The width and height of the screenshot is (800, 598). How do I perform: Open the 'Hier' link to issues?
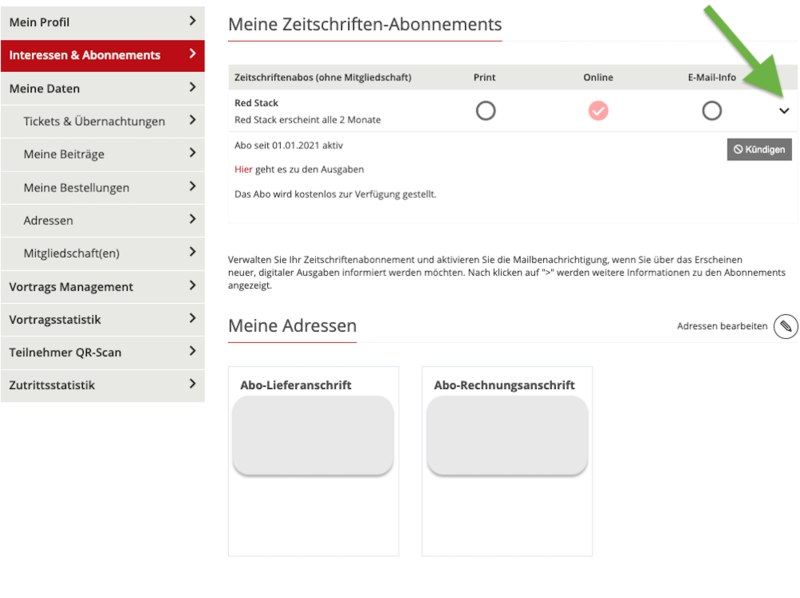pyautogui.click(x=244, y=169)
